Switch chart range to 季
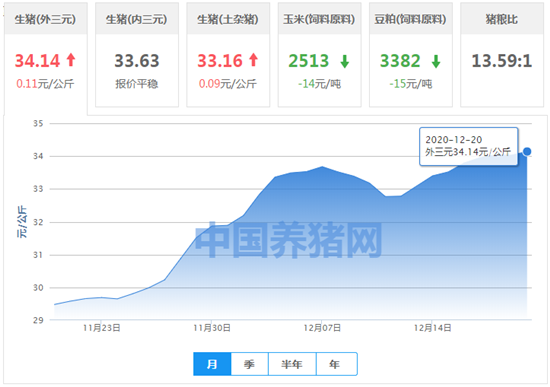The height and width of the screenshot is (387, 550). 249,364
